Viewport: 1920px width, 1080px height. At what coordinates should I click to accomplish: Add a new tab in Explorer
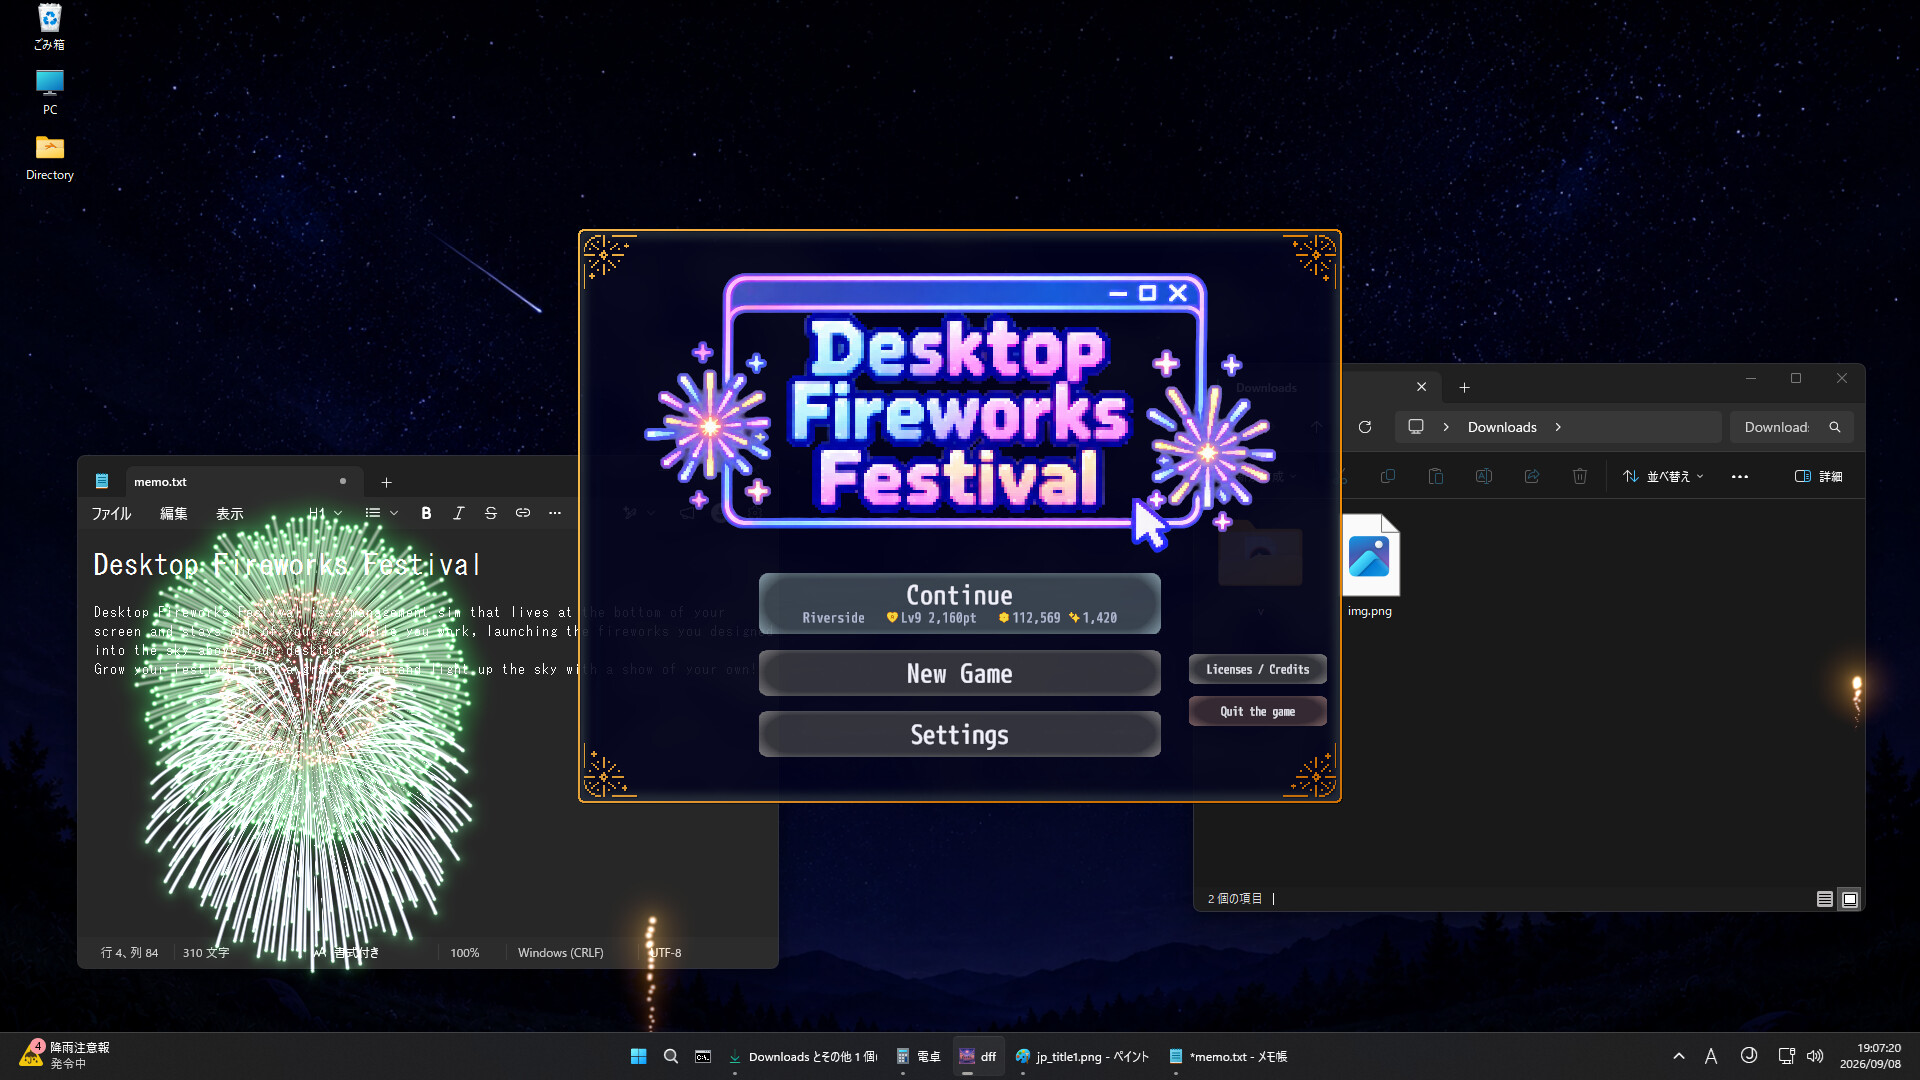[x=1464, y=387]
